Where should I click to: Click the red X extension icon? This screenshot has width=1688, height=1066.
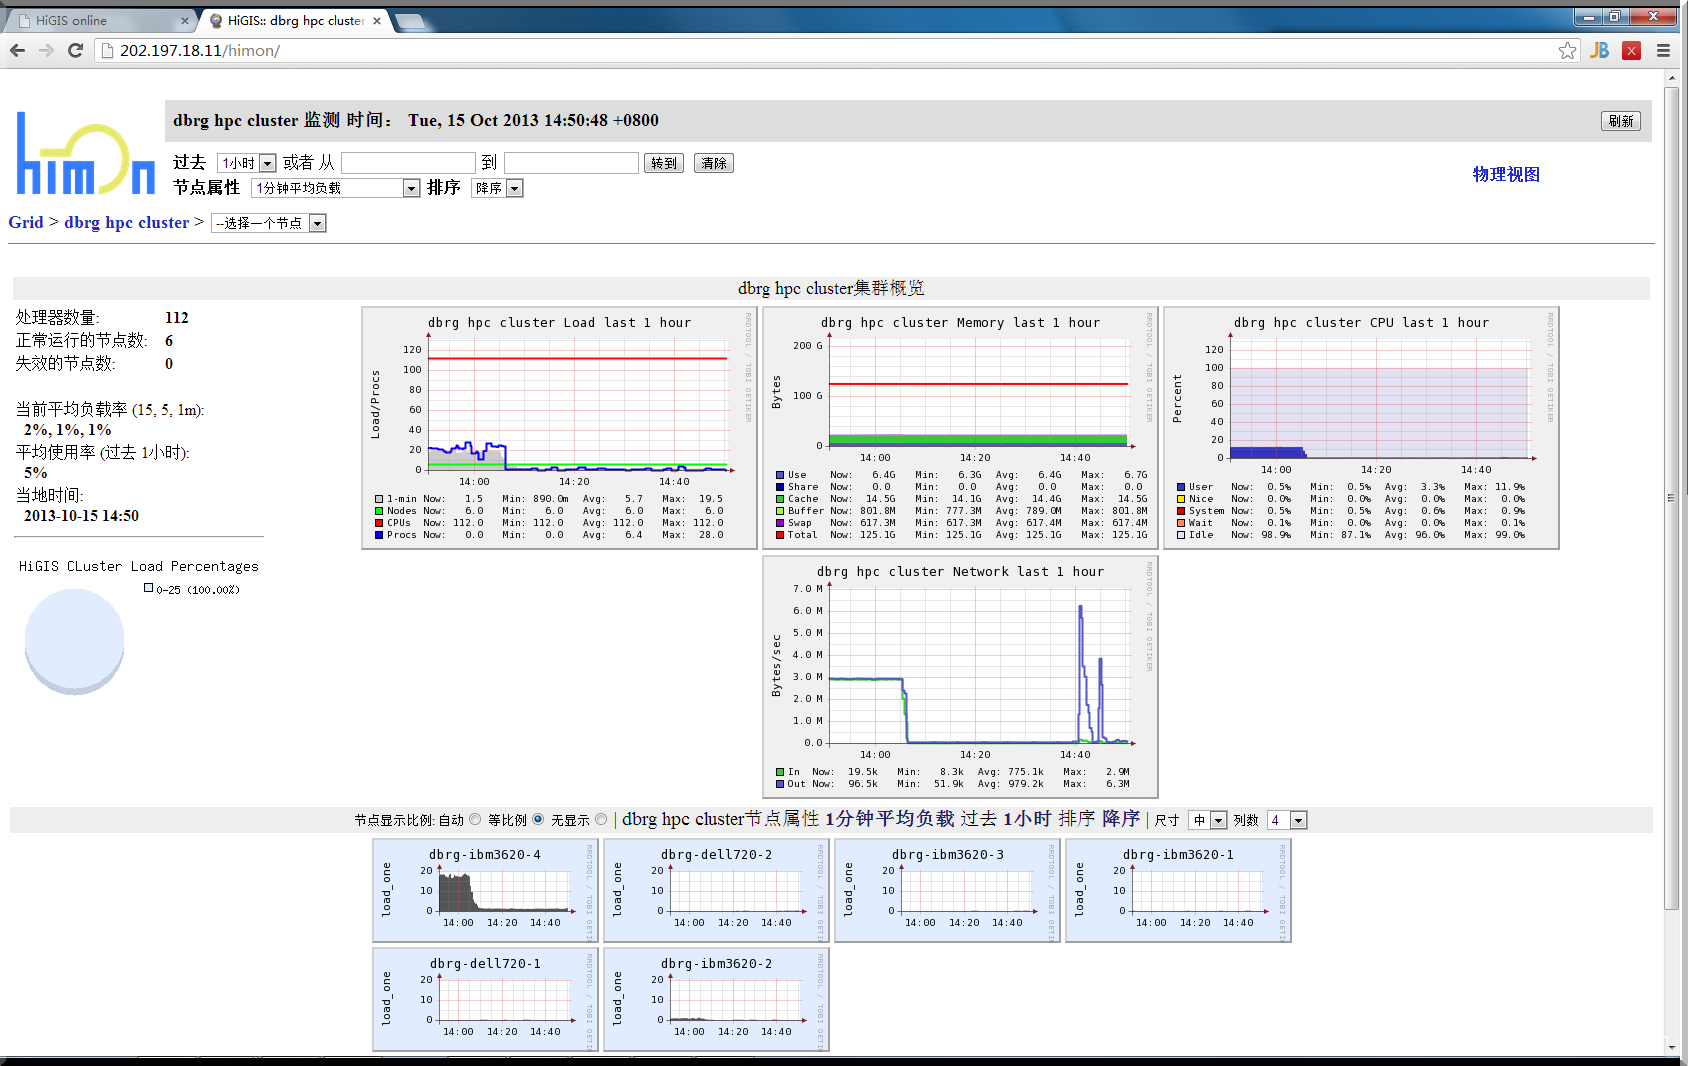[1631, 50]
